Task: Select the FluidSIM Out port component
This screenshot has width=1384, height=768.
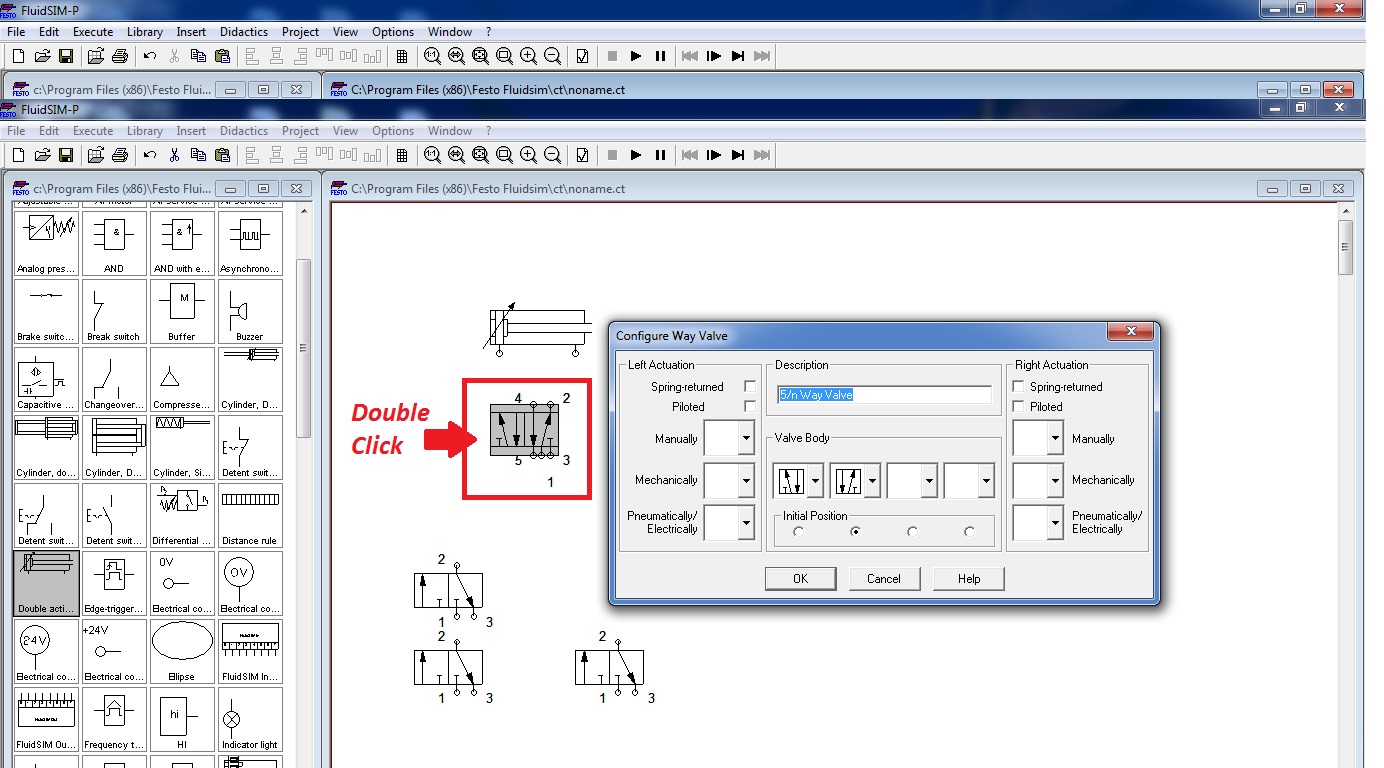Action: 47,718
